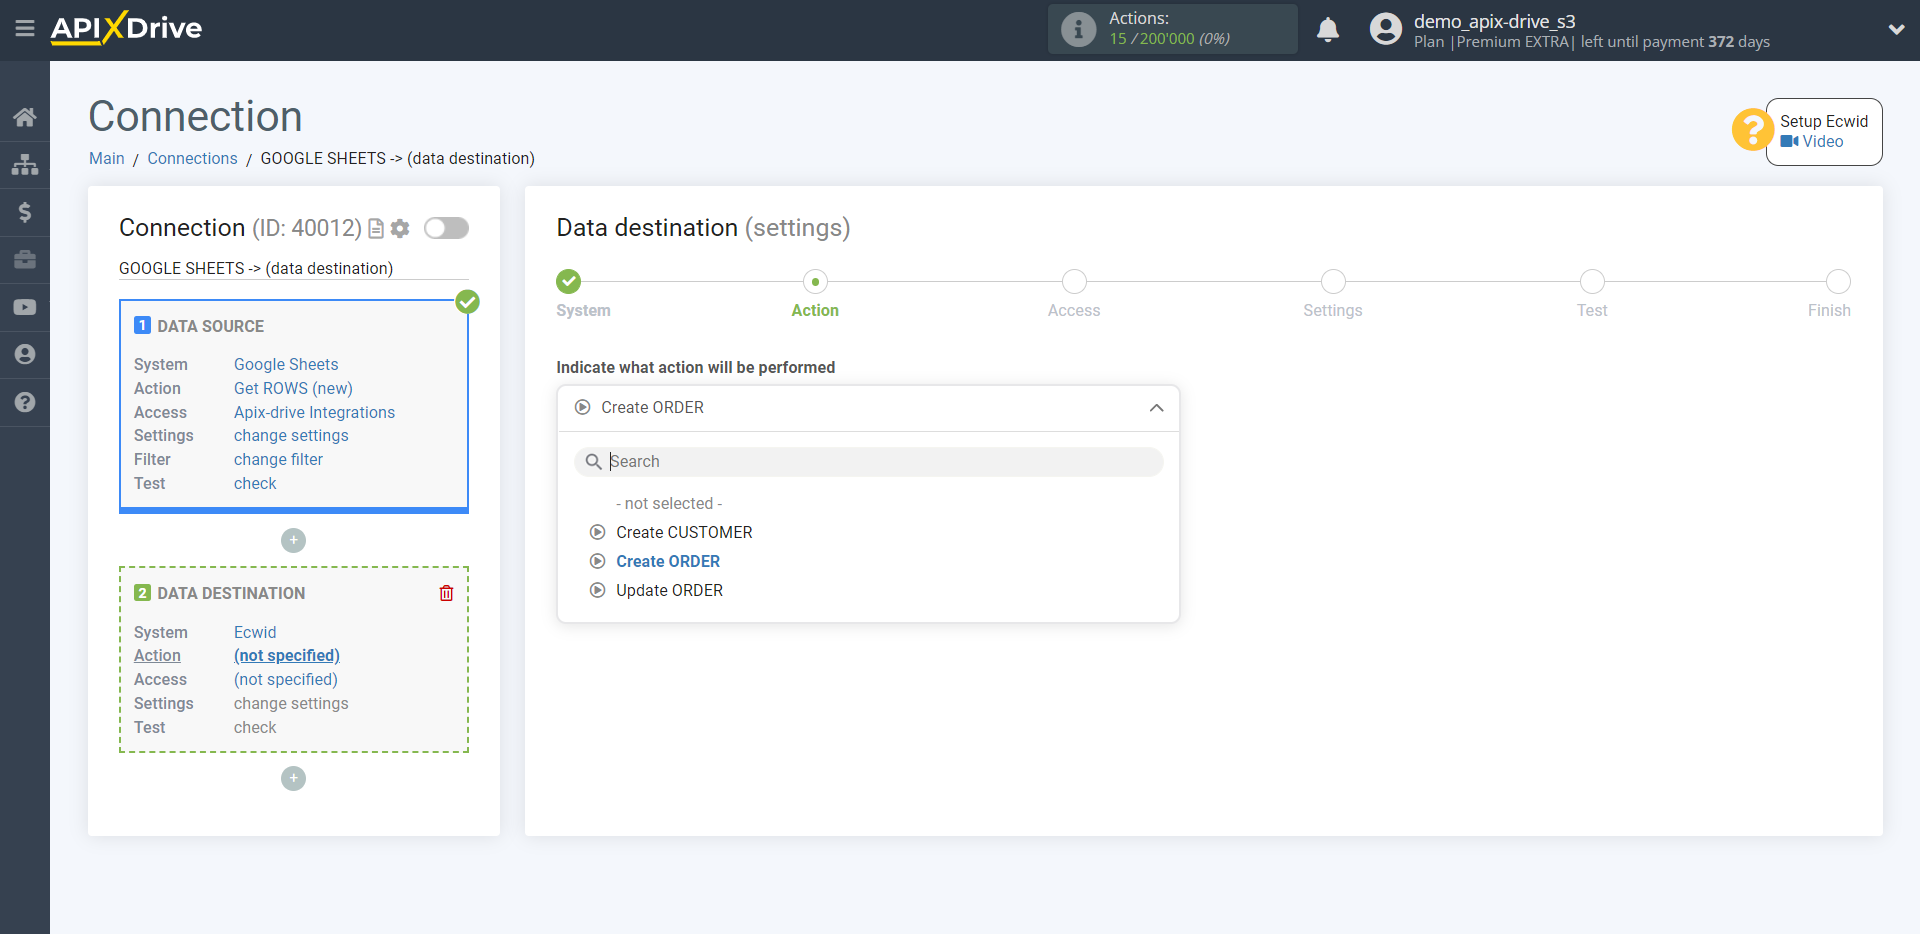Viewport: 1920px width, 934px height.
Task: Click Data Source check test link
Action: pos(255,483)
